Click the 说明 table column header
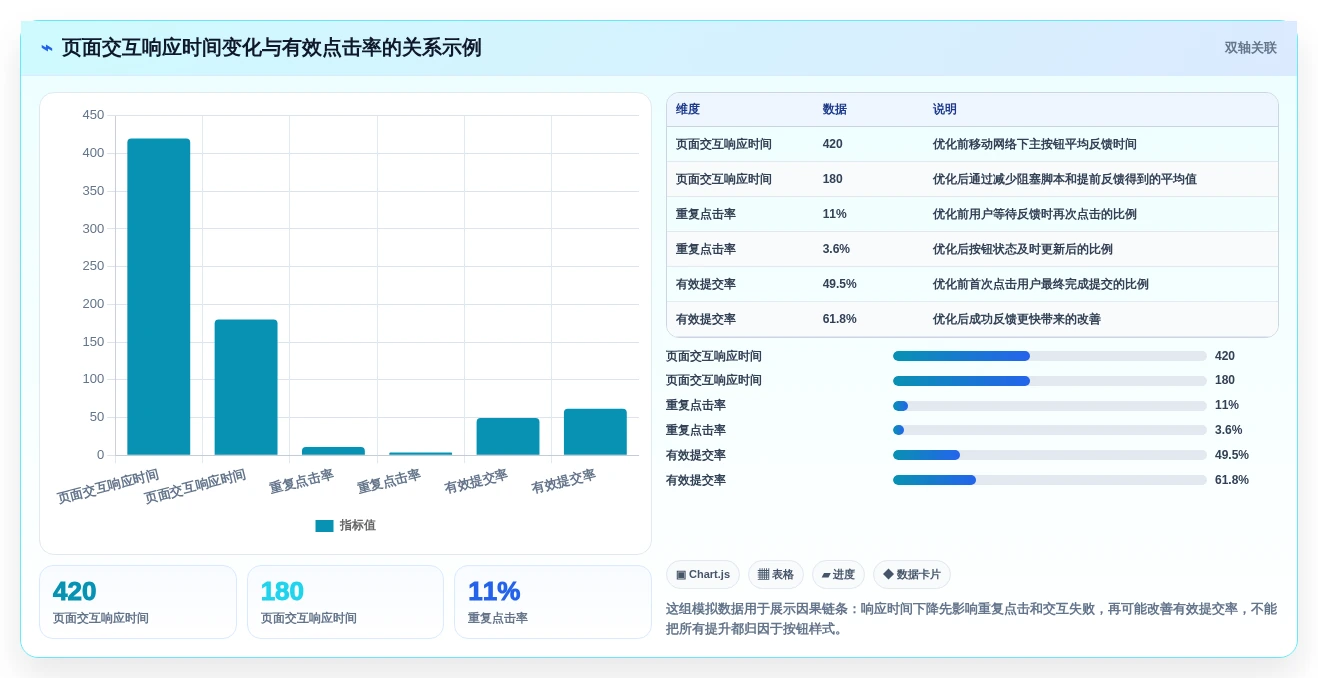 pos(1101,110)
